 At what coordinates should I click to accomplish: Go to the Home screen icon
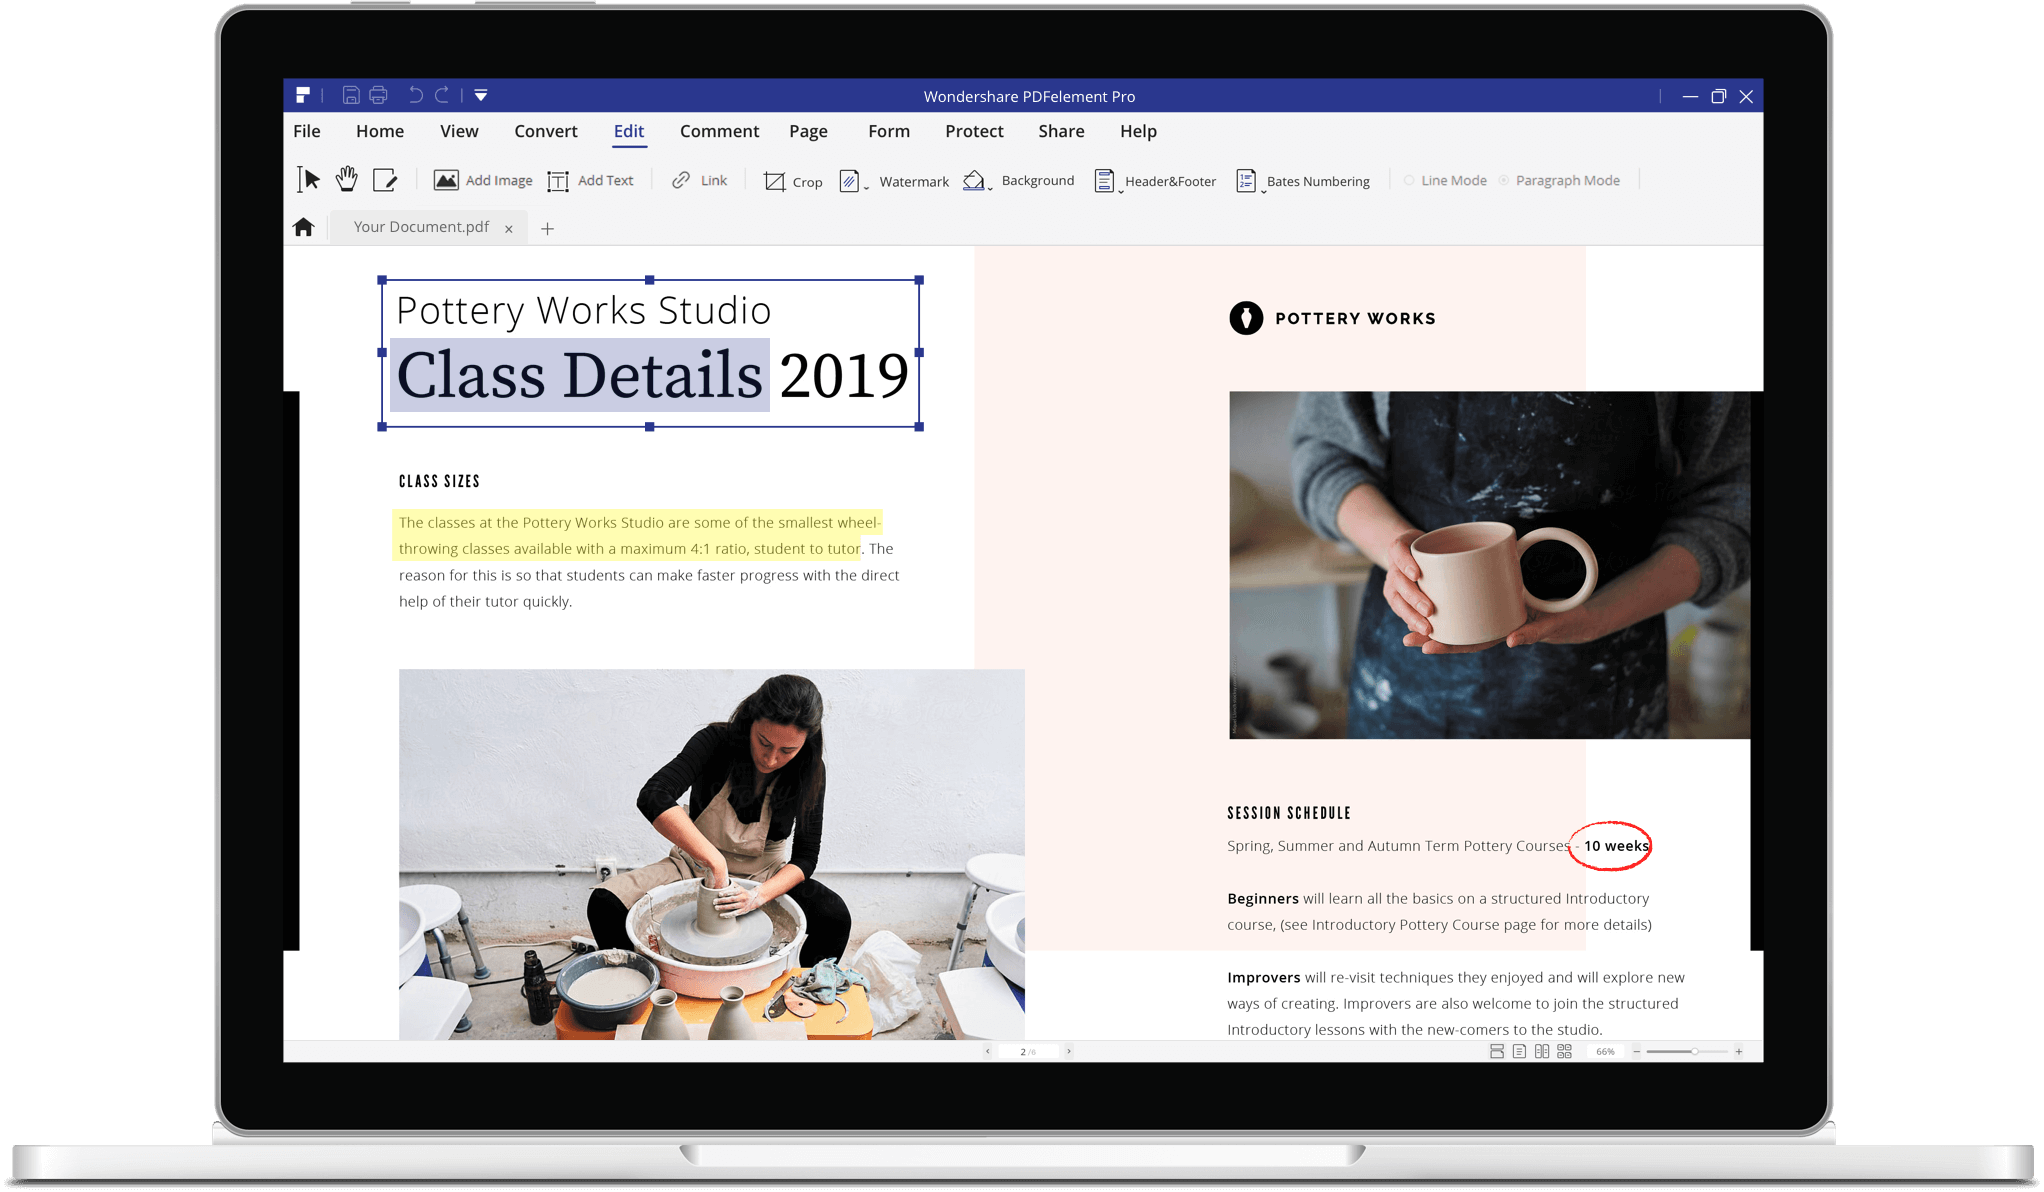click(x=304, y=227)
